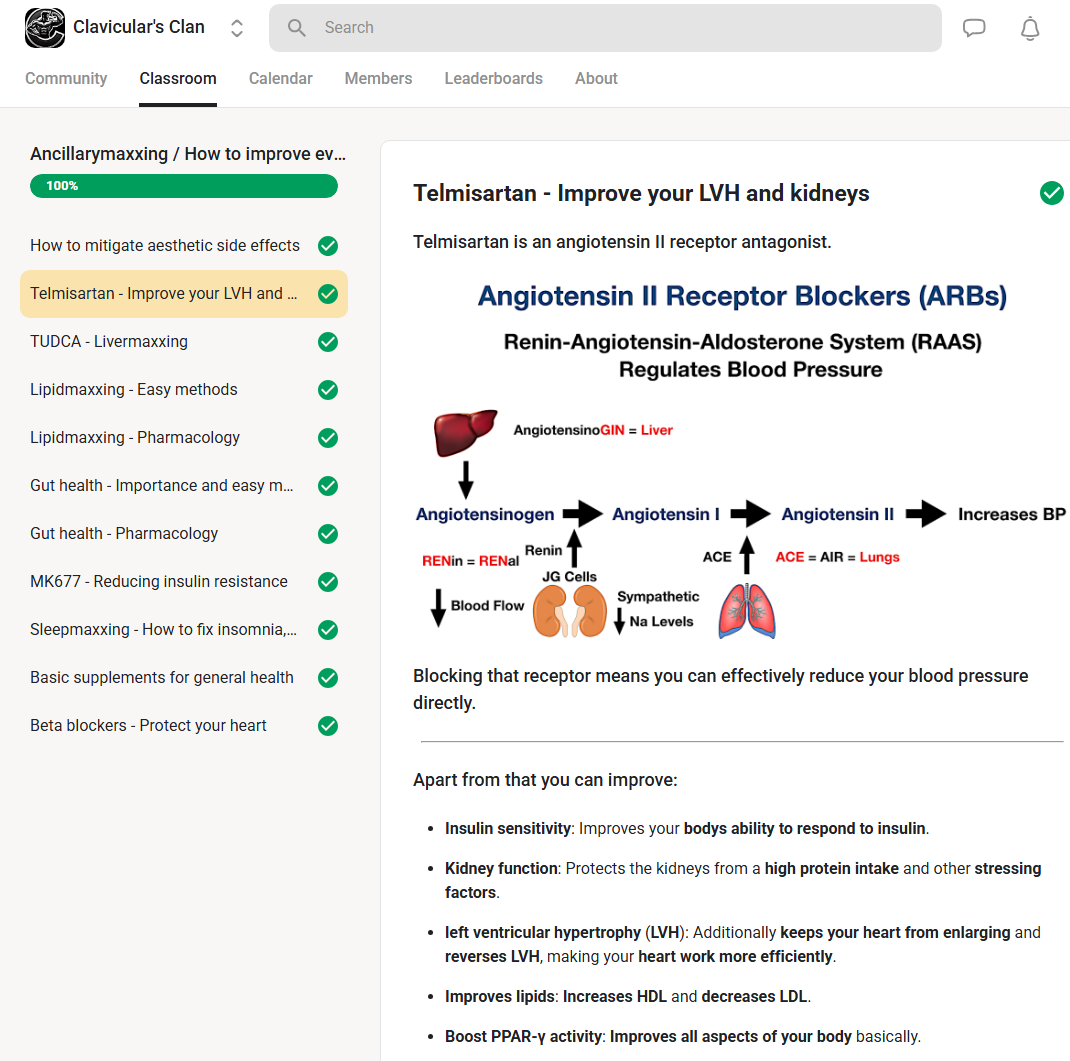Switch to the Calendar tab
This screenshot has height=1061, width=1070.
[x=280, y=78]
